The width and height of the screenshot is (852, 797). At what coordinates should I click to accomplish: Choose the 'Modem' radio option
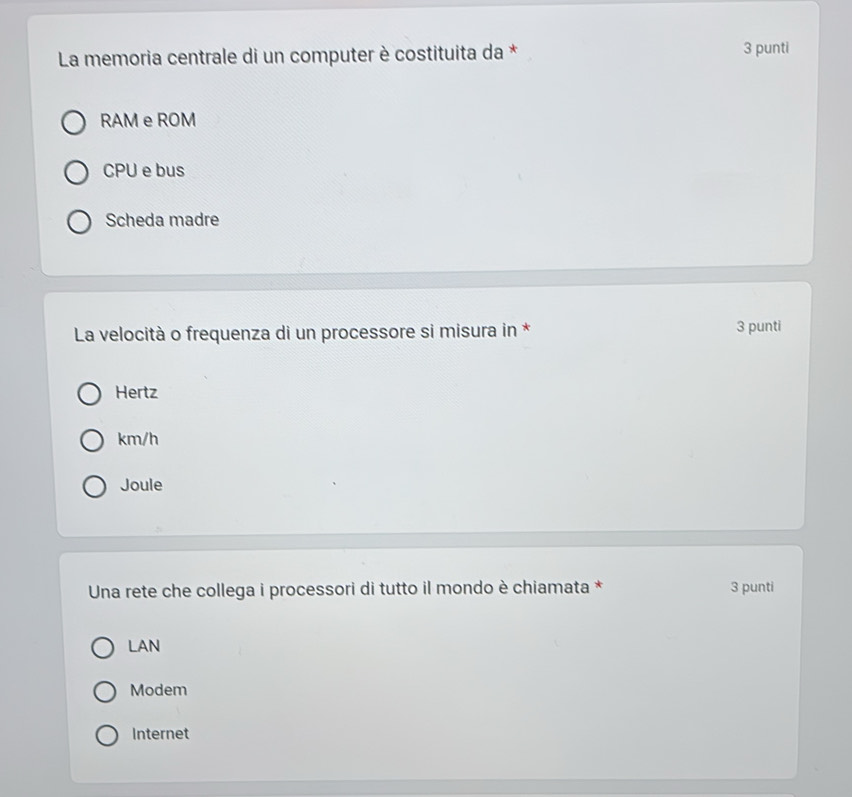[x=104, y=692]
